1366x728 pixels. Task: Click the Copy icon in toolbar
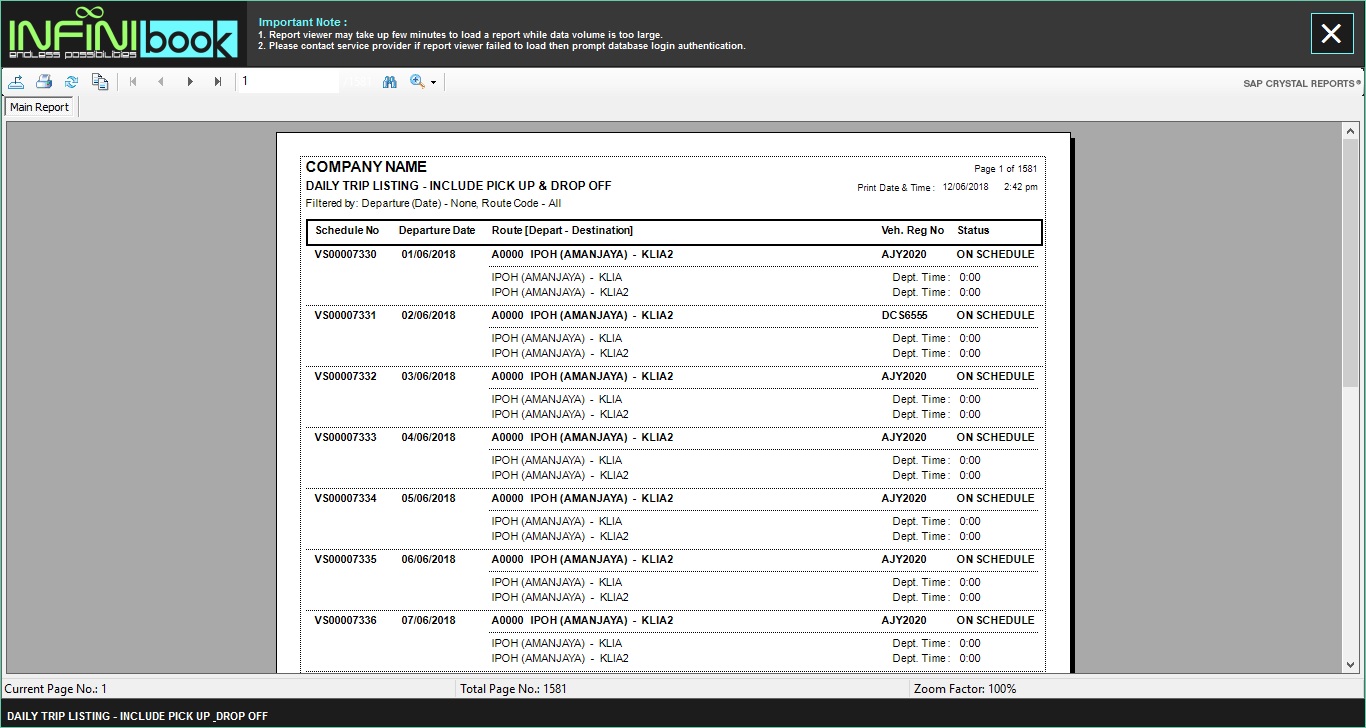pos(99,82)
